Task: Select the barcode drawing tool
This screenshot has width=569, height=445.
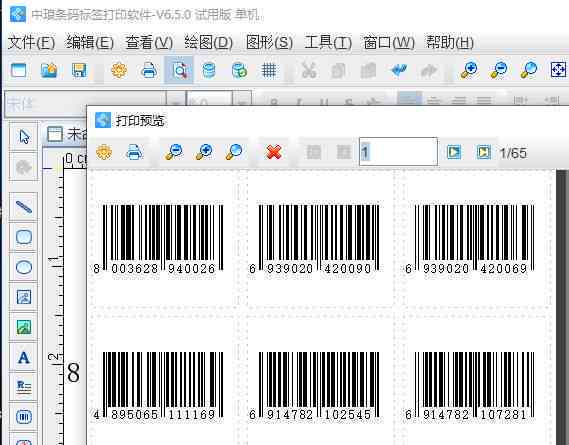Action: pyautogui.click(x=24, y=417)
